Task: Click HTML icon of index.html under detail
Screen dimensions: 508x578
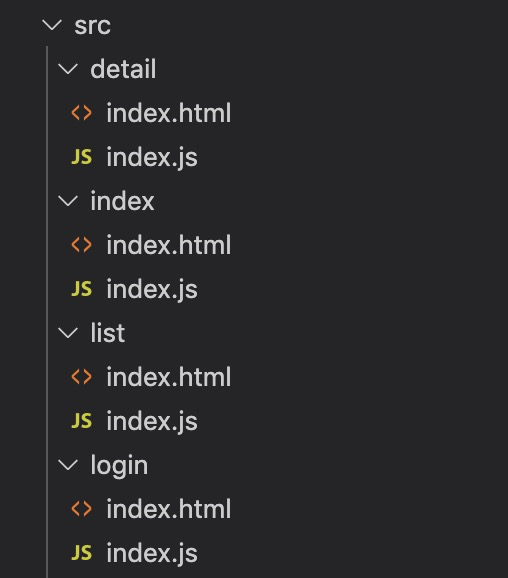Action: (81, 113)
